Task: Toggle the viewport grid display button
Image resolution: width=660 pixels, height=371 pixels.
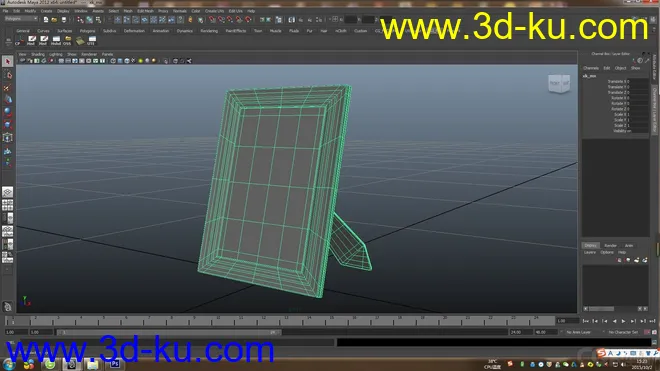Action: coord(61,61)
